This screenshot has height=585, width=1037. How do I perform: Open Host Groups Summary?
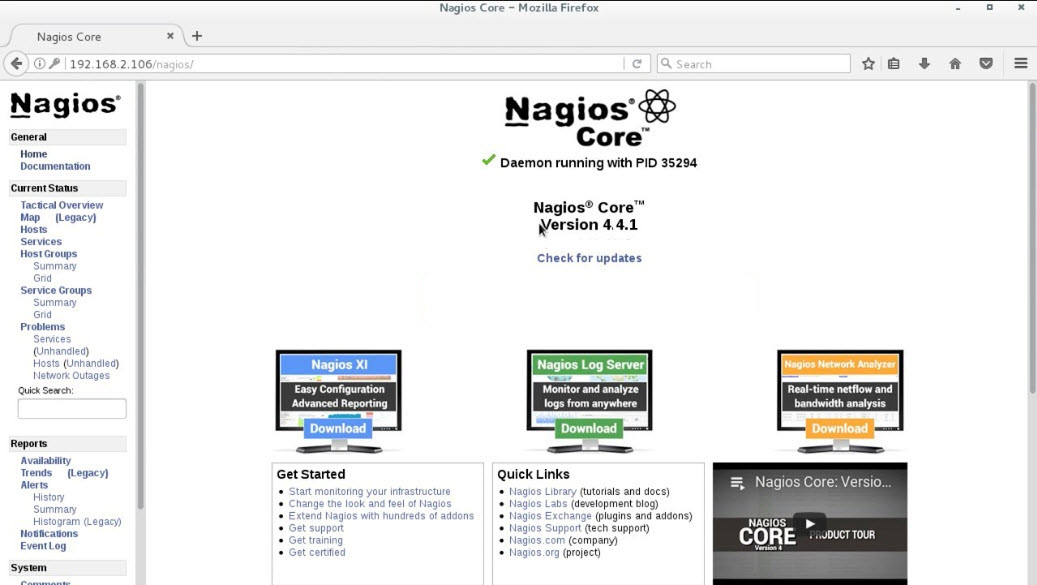click(x=55, y=266)
